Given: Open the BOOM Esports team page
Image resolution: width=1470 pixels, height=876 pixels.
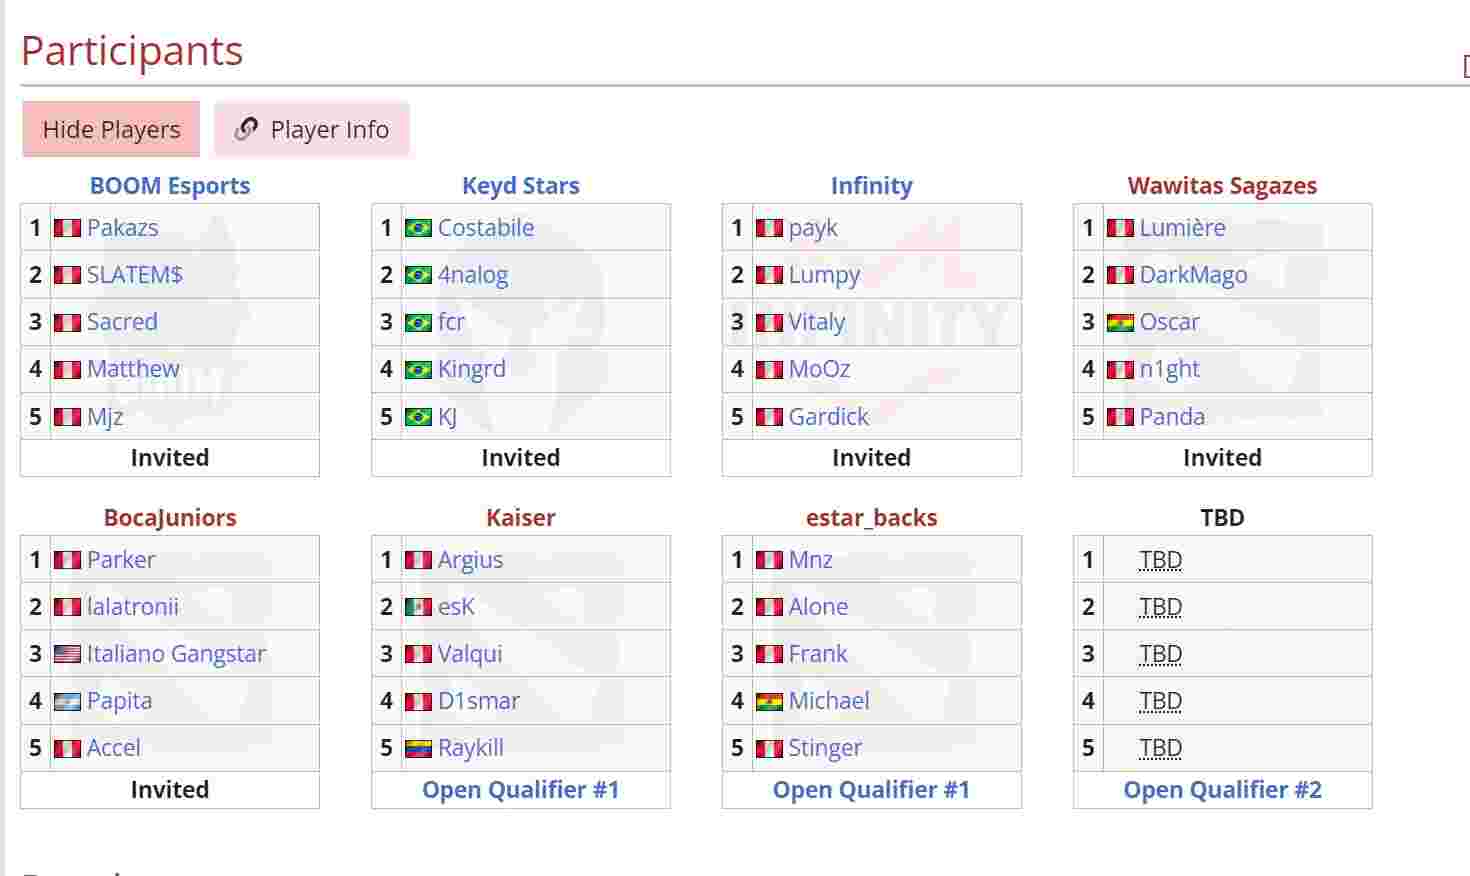Looking at the screenshot, I should (170, 186).
